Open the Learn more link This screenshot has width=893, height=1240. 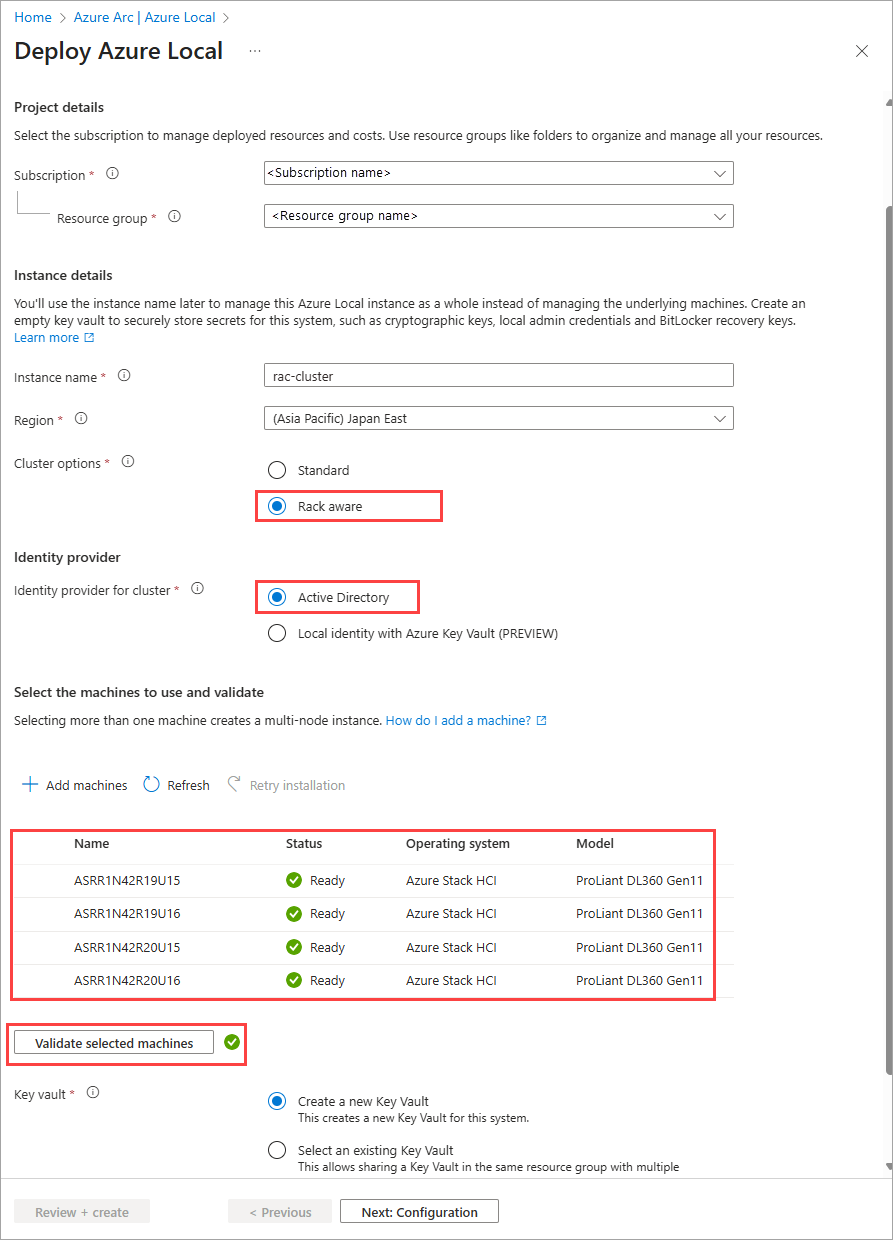pyautogui.click(x=46, y=338)
